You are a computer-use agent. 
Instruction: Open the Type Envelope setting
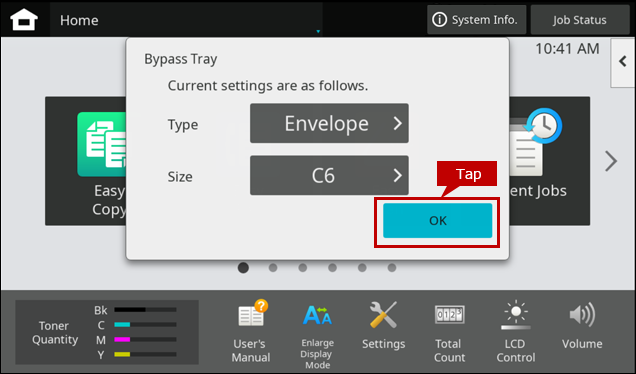[x=329, y=123]
